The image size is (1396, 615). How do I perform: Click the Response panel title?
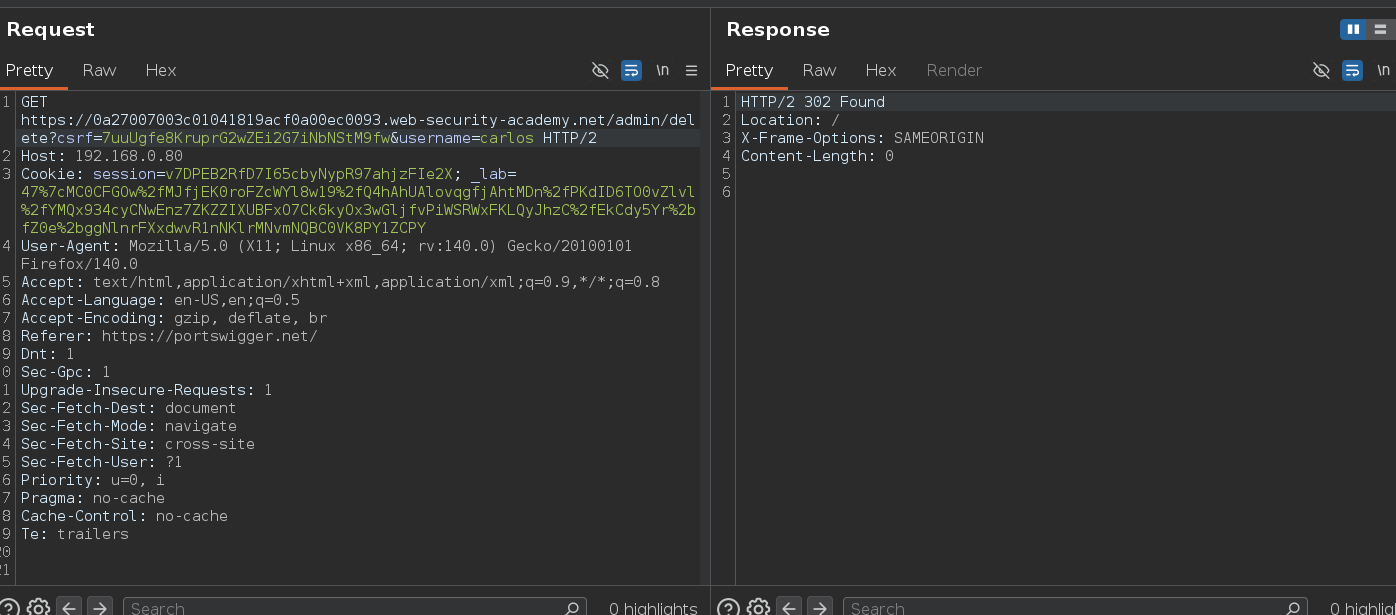[778, 29]
